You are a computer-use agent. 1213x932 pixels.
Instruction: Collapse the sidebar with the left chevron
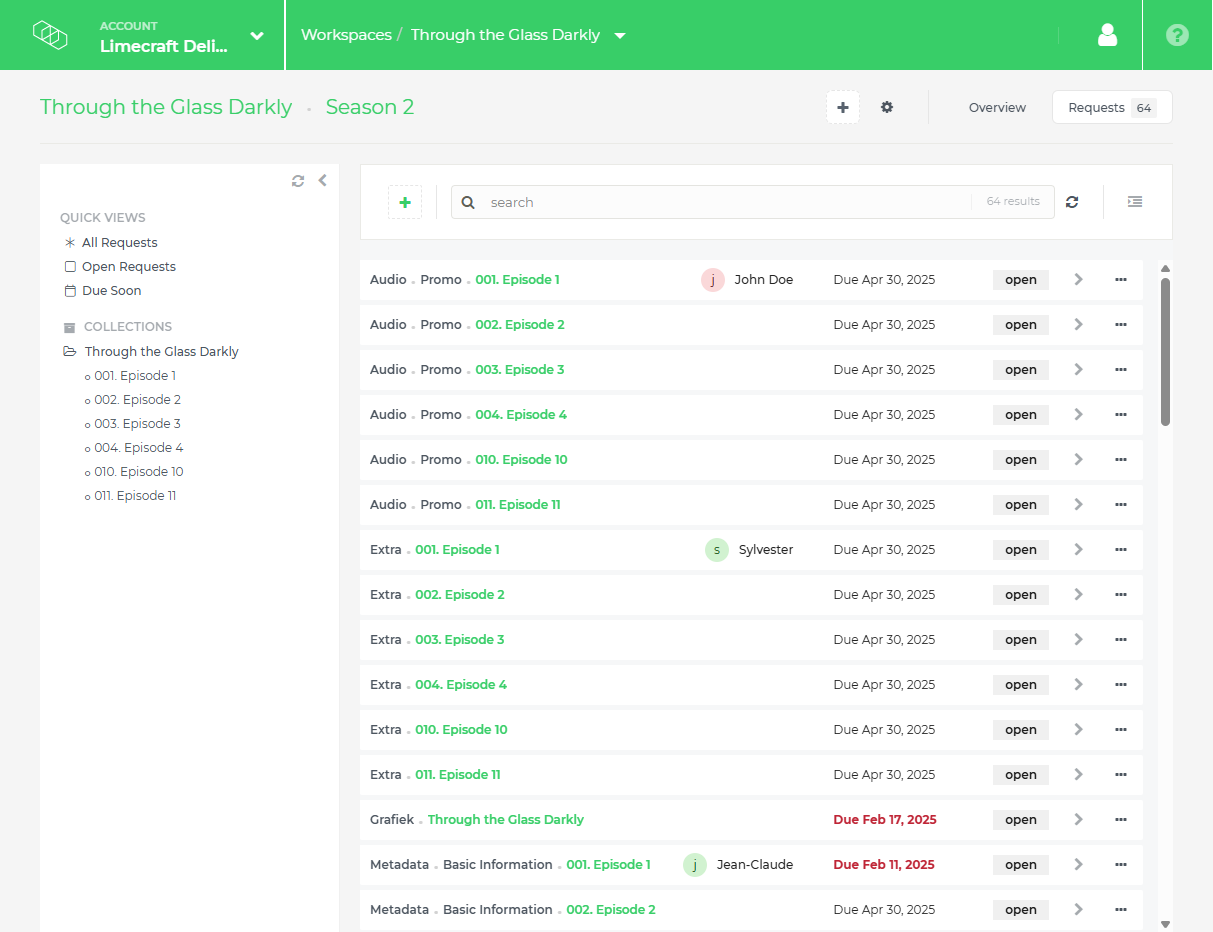point(322,181)
